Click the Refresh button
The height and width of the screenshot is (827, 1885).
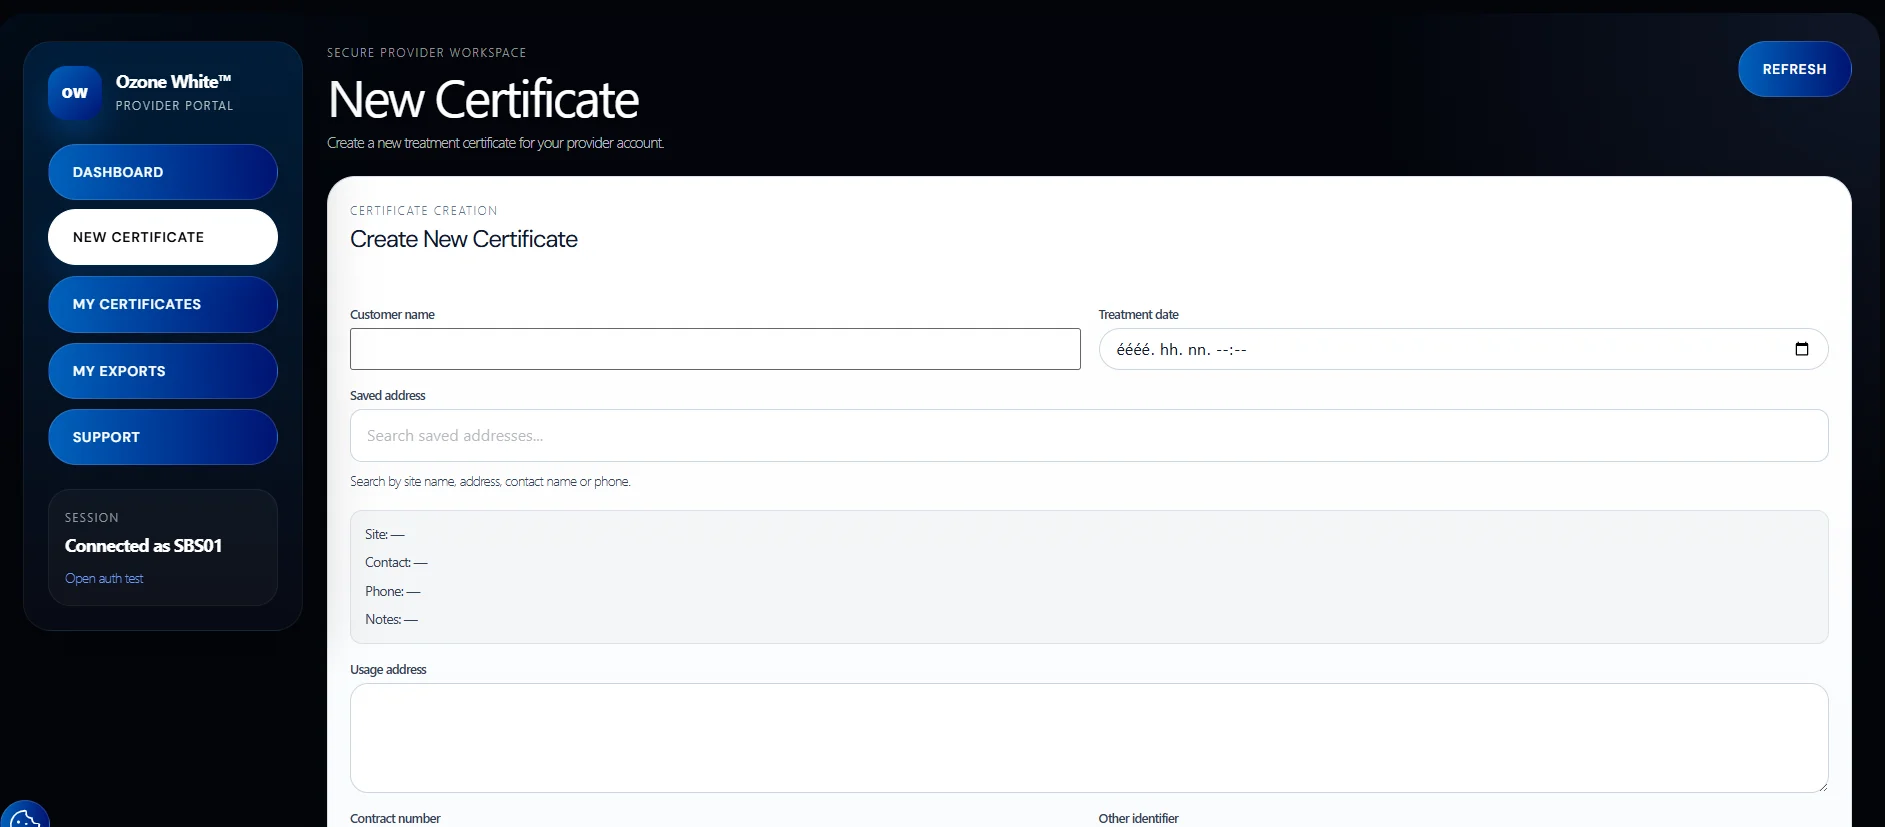(1794, 69)
